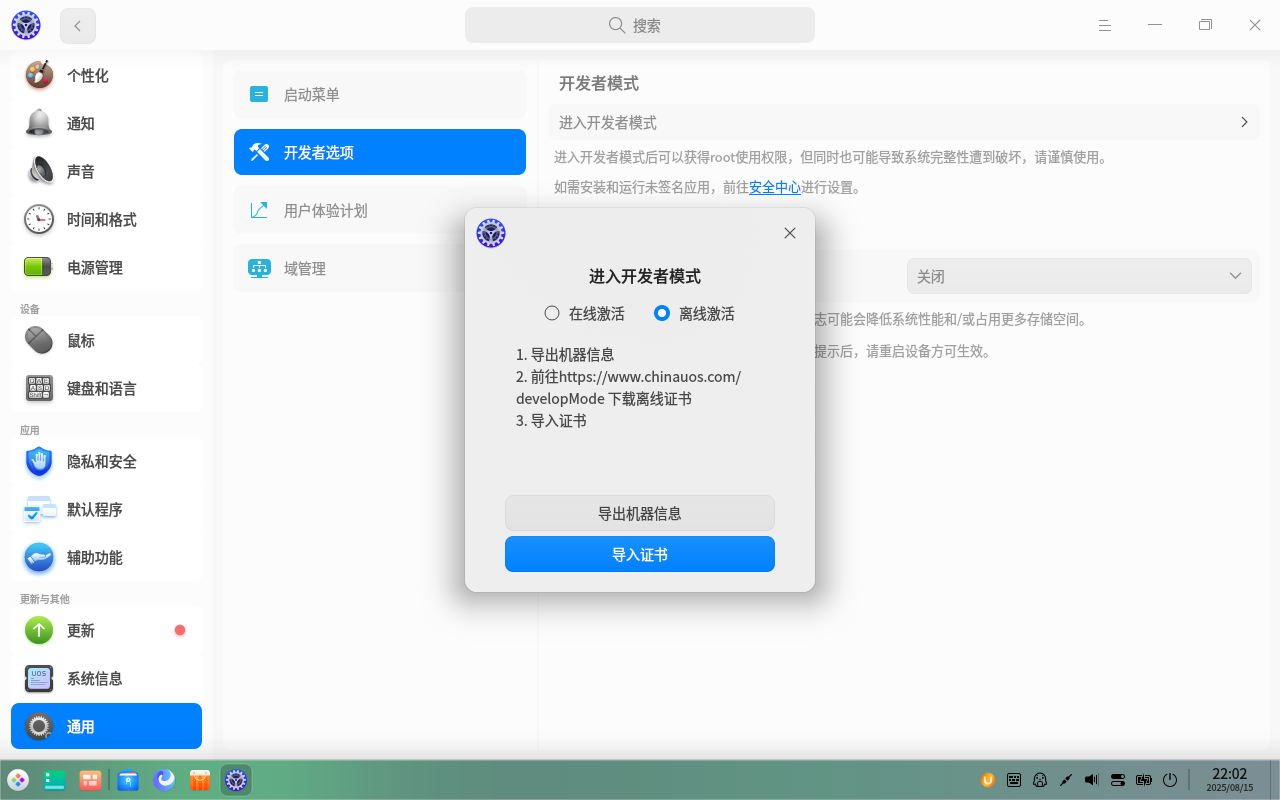Click the search input field
Image resolution: width=1280 pixels, height=800 pixels.
coord(639,25)
